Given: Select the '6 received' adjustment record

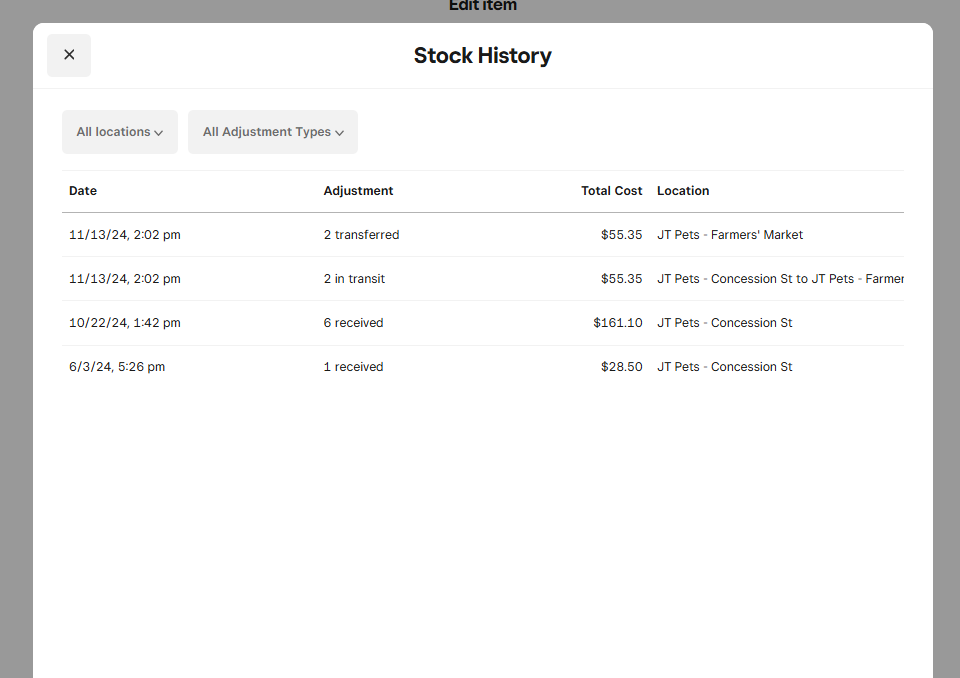Looking at the screenshot, I should coord(353,322).
